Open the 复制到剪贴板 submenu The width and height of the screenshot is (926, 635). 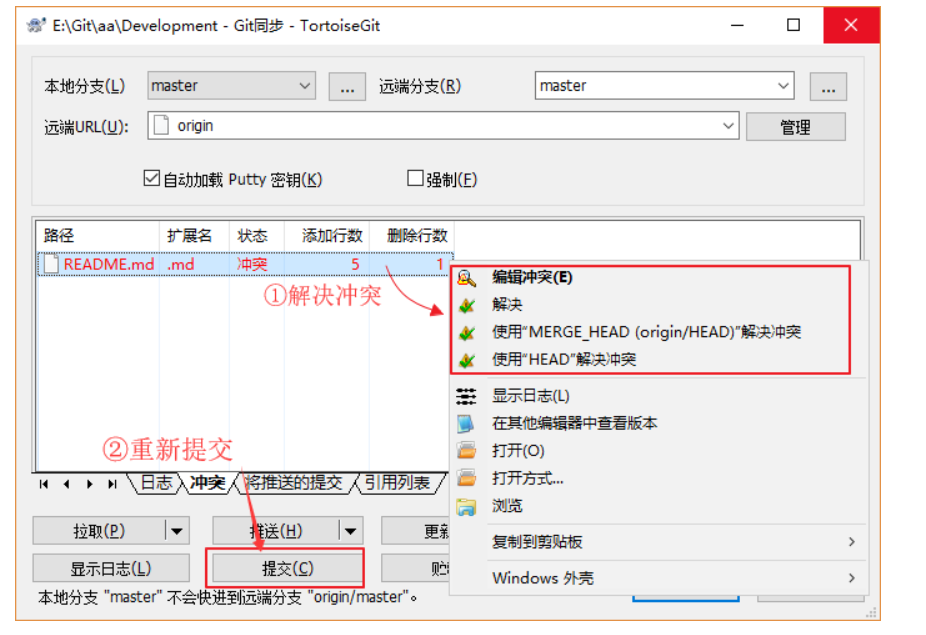click(x=851, y=542)
